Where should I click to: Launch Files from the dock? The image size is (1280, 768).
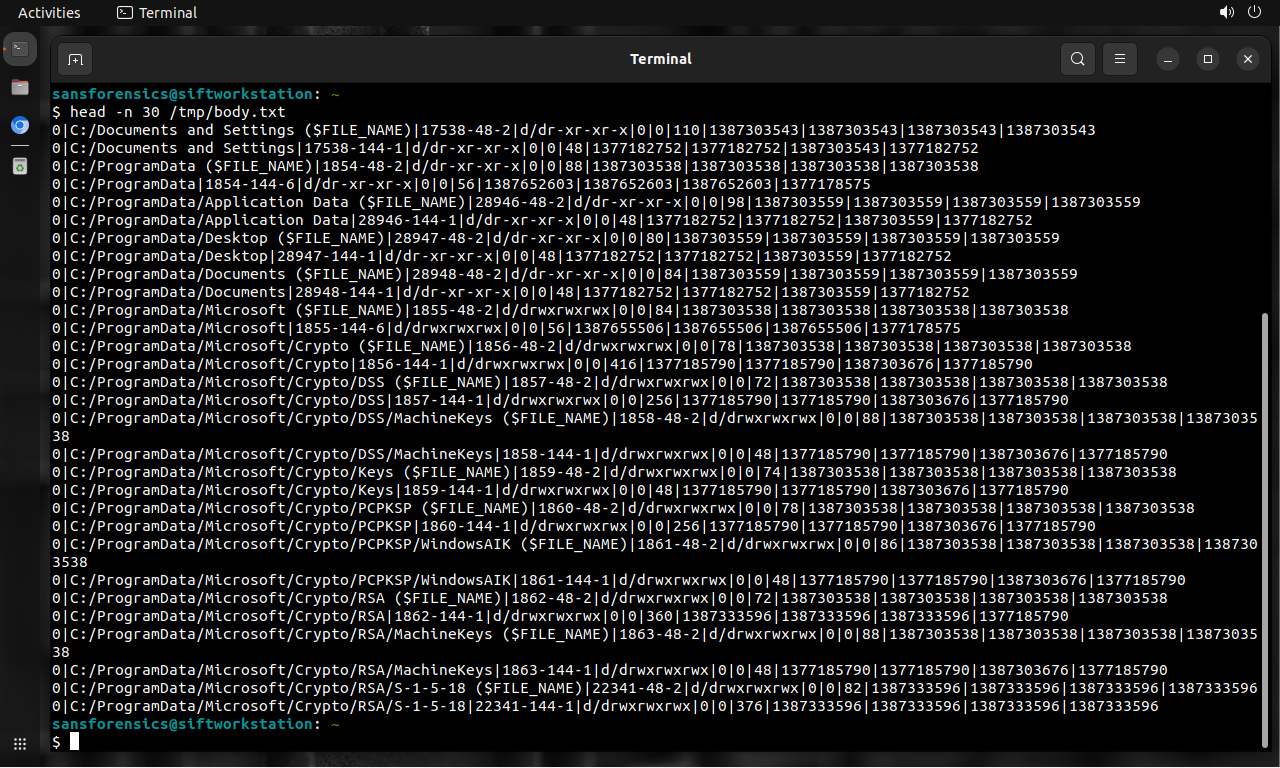pos(20,87)
